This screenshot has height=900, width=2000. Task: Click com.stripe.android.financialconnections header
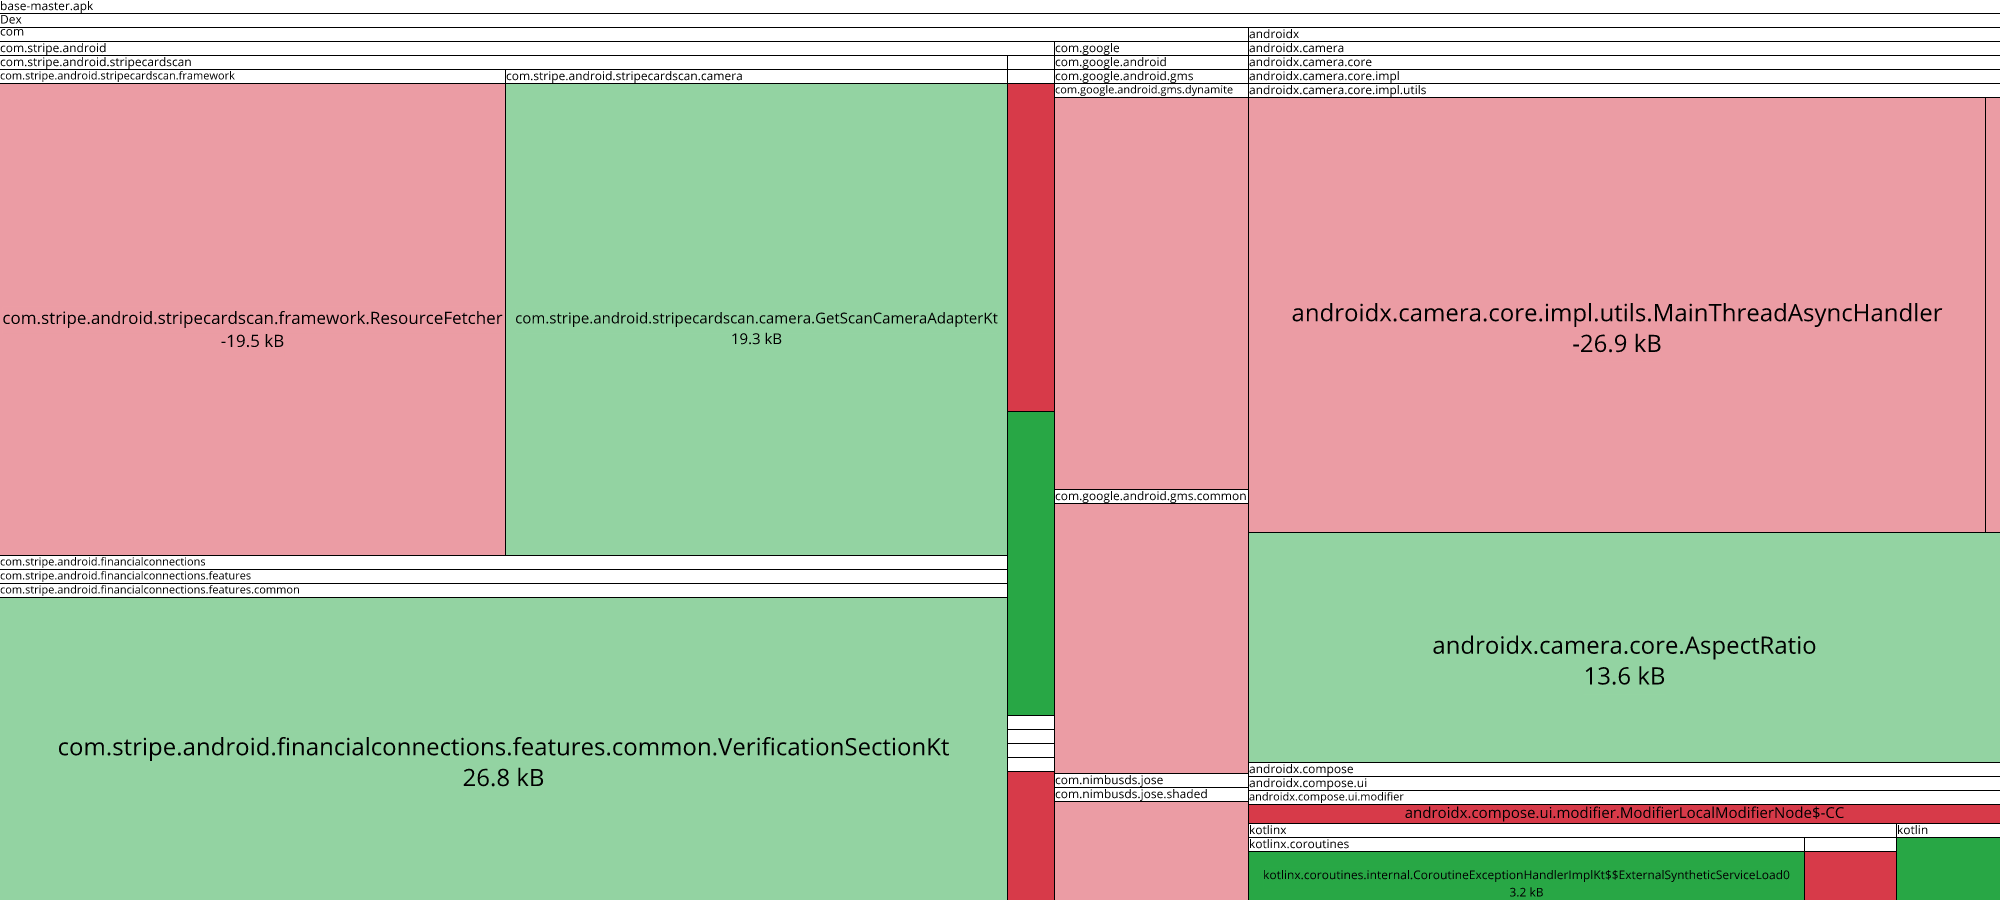click(503, 562)
